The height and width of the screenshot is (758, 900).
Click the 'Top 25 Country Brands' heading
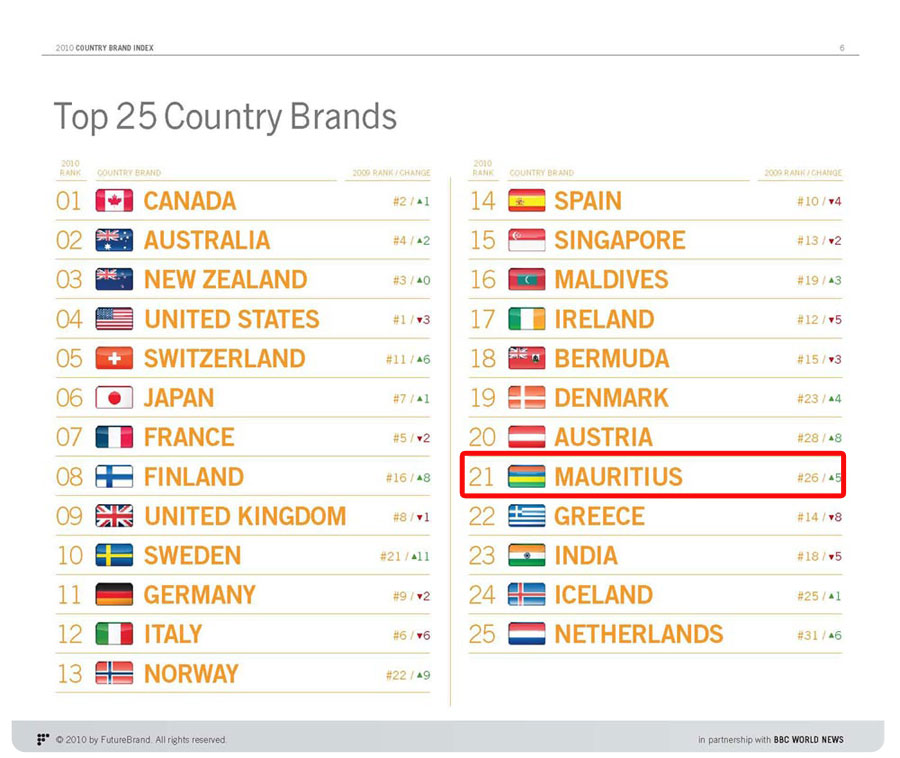coord(225,117)
